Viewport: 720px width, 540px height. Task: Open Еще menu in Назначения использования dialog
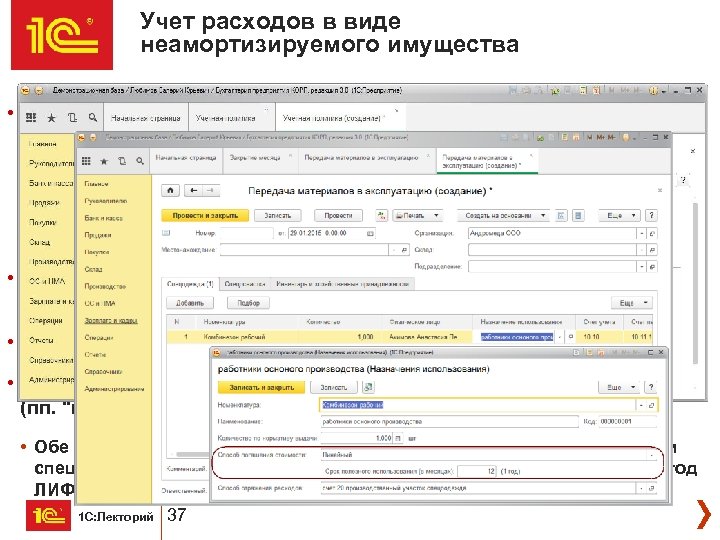pos(619,387)
